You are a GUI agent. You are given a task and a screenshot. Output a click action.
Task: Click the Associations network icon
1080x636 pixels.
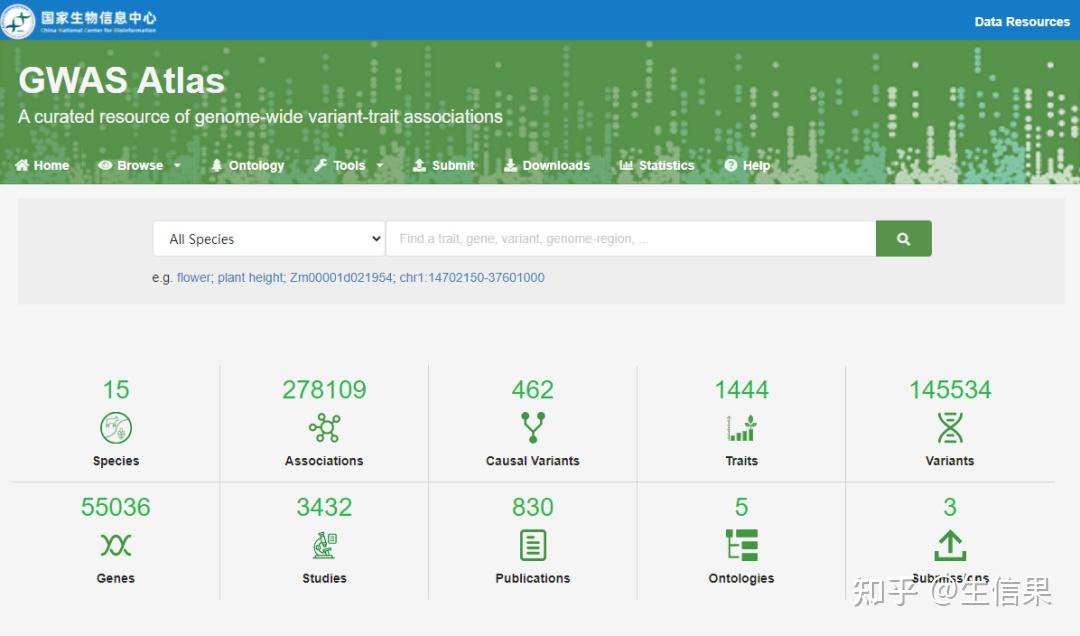(324, 428)
